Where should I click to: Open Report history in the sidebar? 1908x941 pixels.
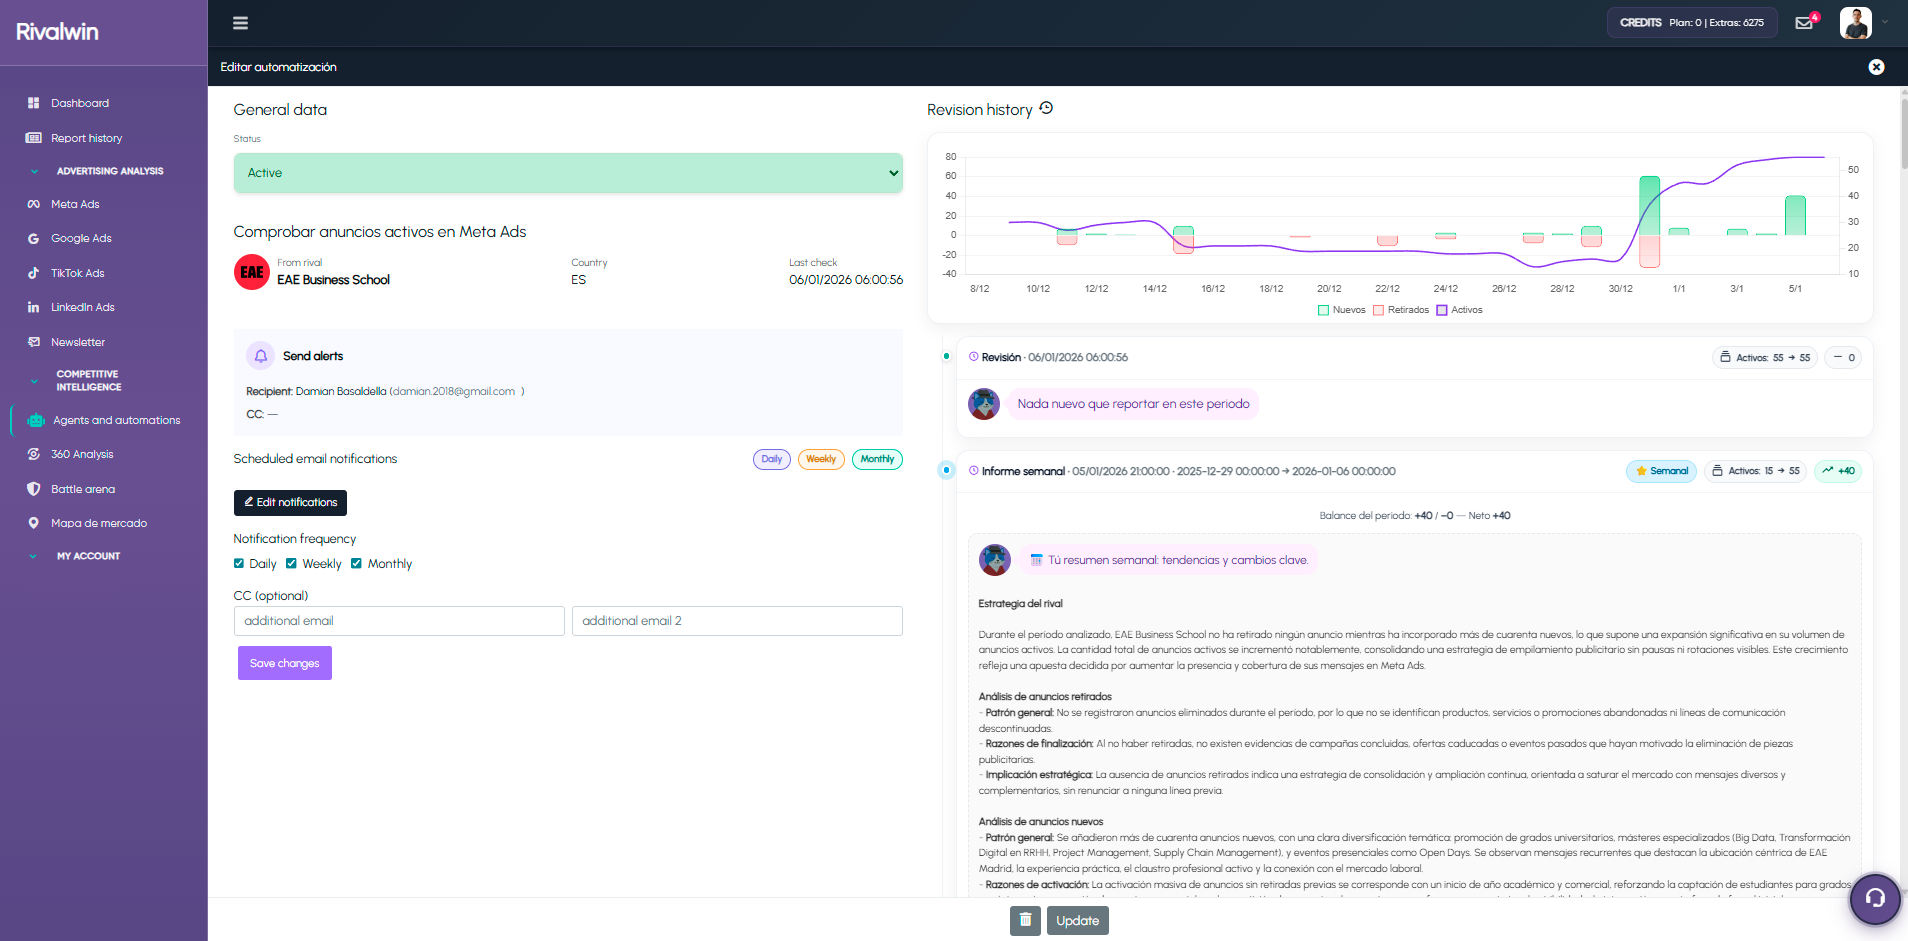87,138
